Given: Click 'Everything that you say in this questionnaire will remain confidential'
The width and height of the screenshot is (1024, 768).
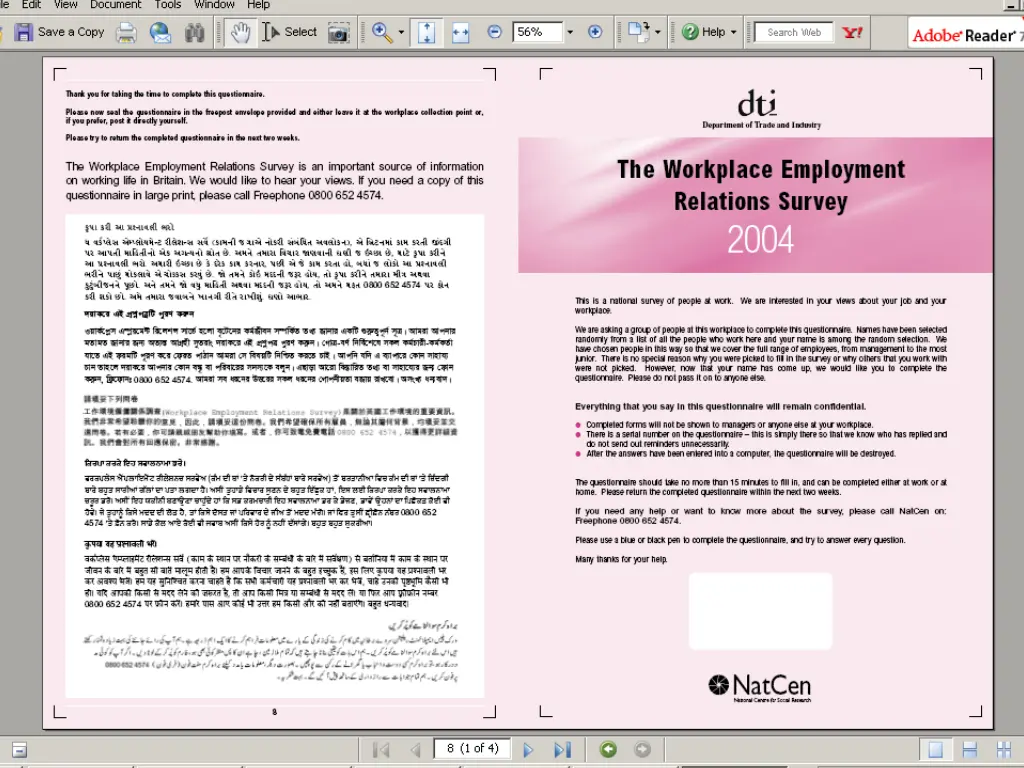Looking at the screenshot, I should (x=720, y=406).
